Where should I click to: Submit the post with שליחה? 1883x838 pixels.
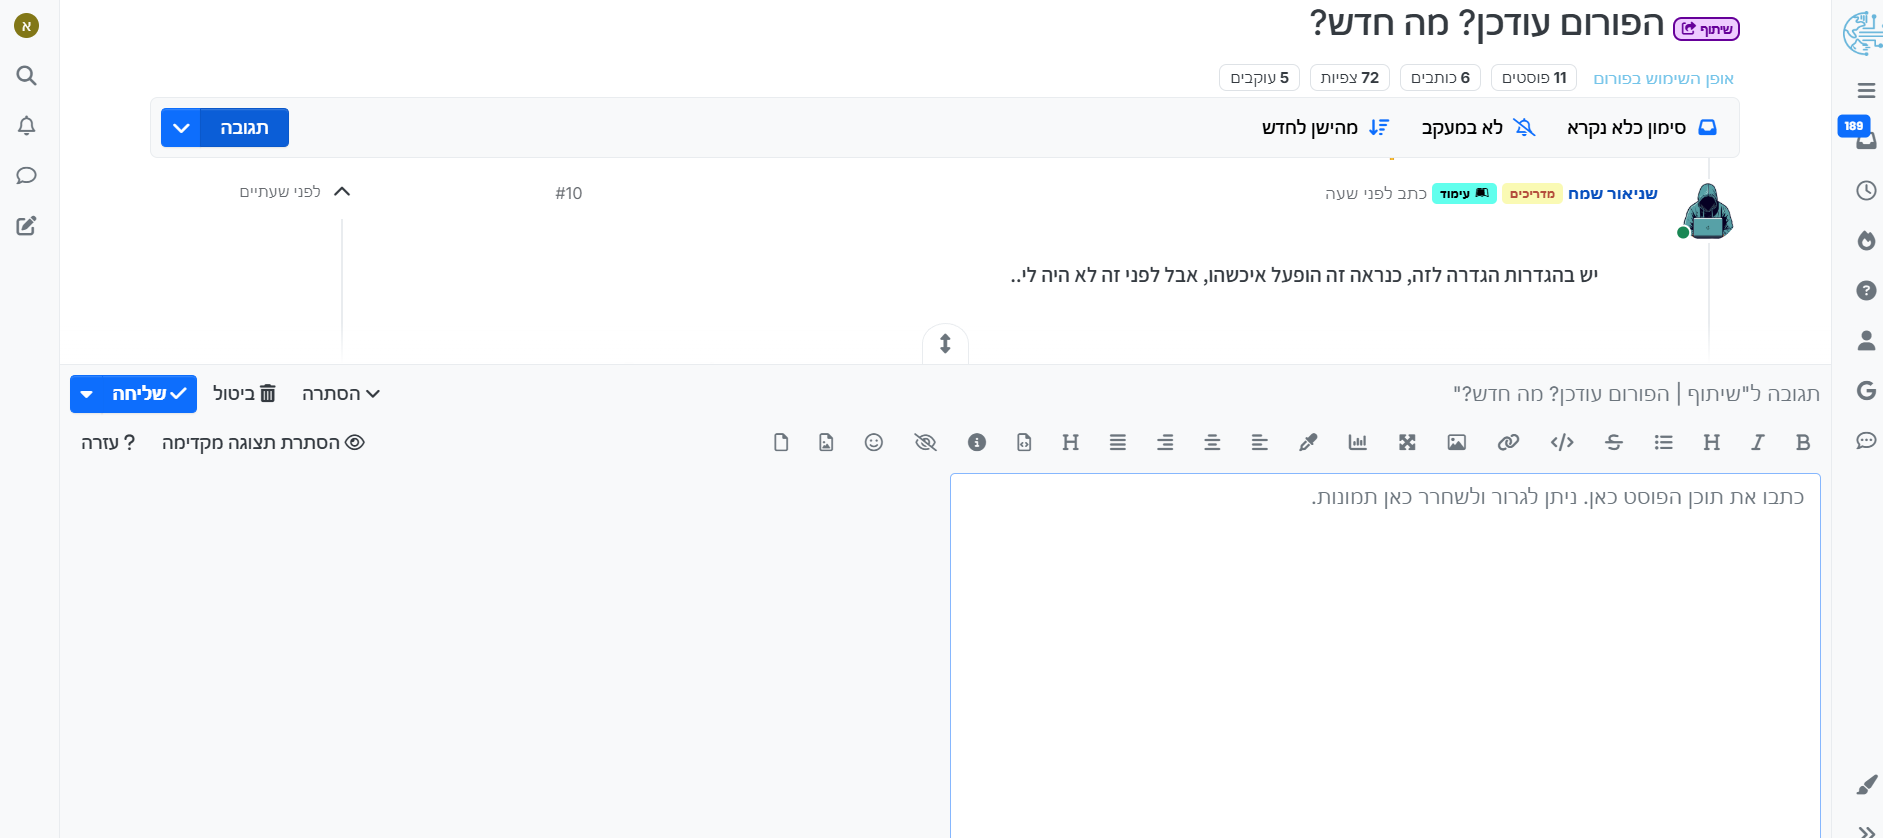click(x=149, y=394)
